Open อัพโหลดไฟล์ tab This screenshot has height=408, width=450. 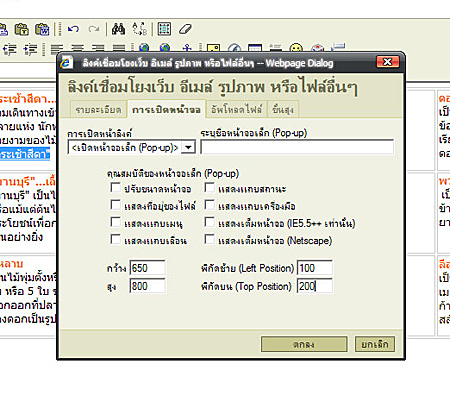[236, 109]
